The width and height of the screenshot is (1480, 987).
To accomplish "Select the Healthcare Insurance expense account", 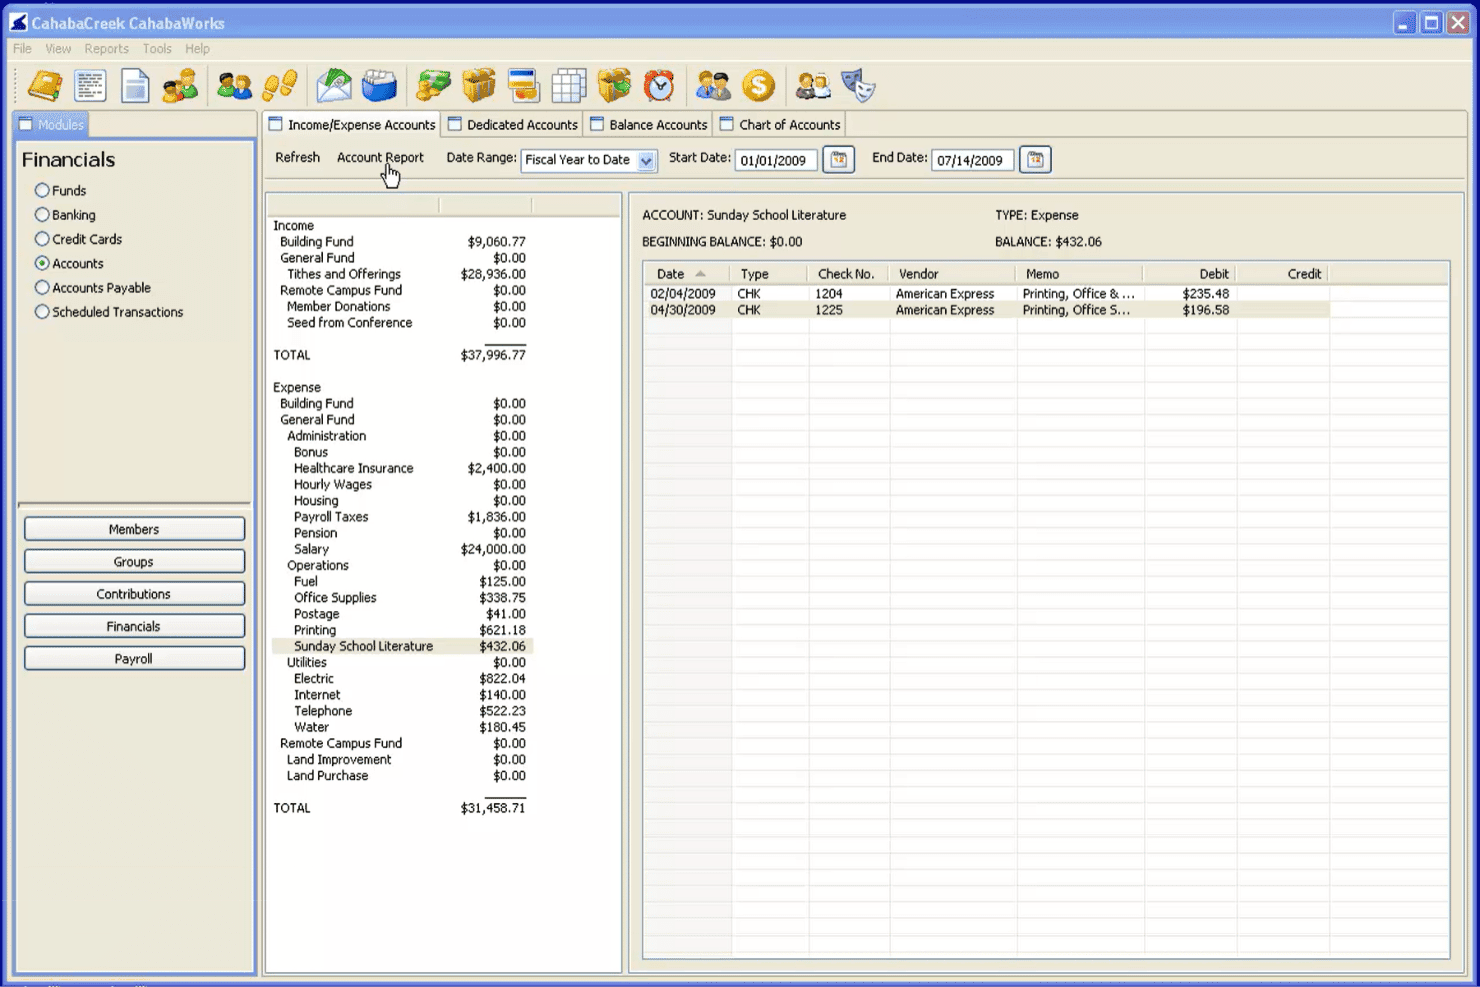I will pos(402,469).
